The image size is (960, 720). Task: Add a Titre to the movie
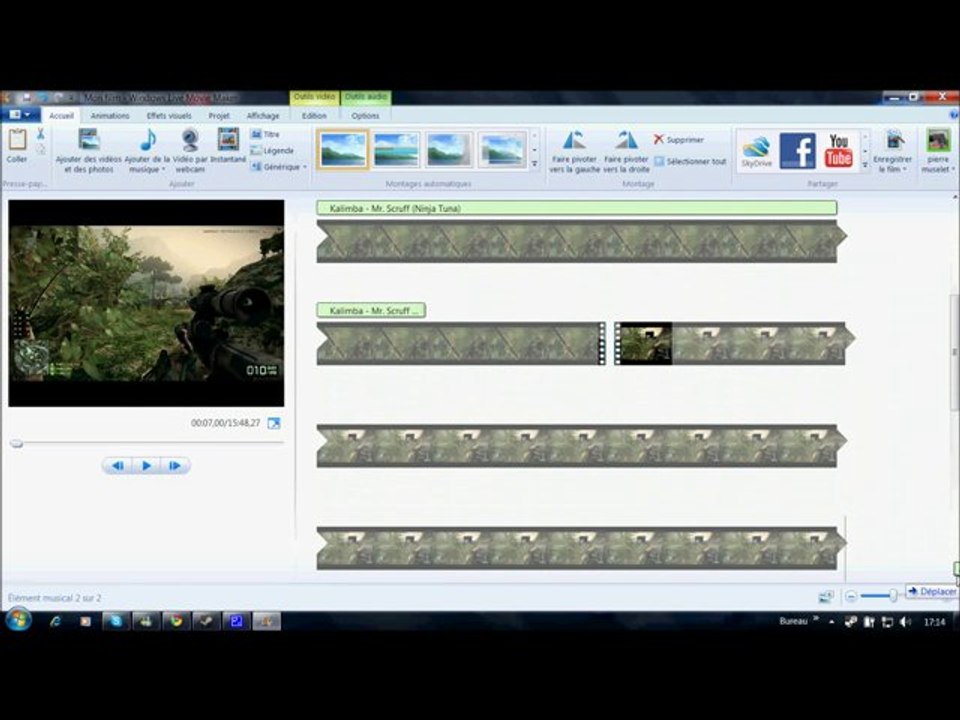(266, 134)
